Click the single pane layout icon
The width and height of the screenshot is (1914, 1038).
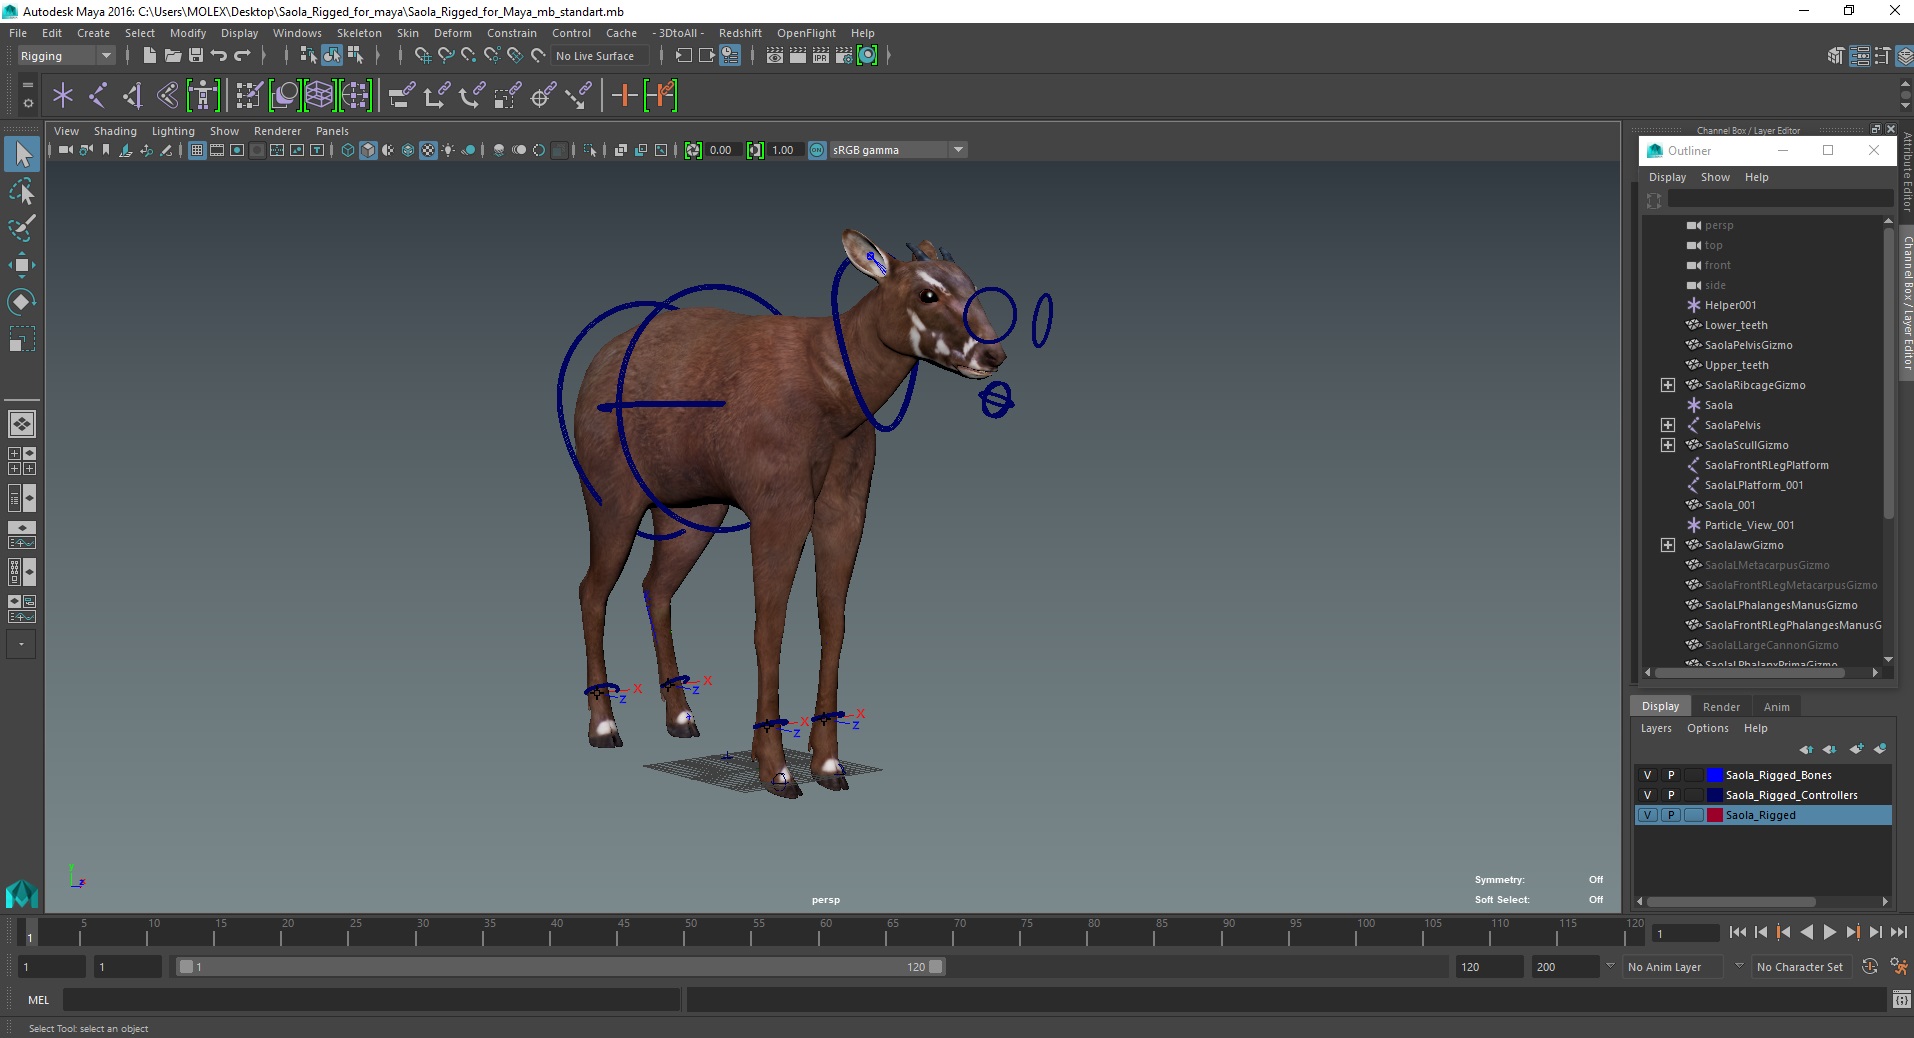pos(22,424)
